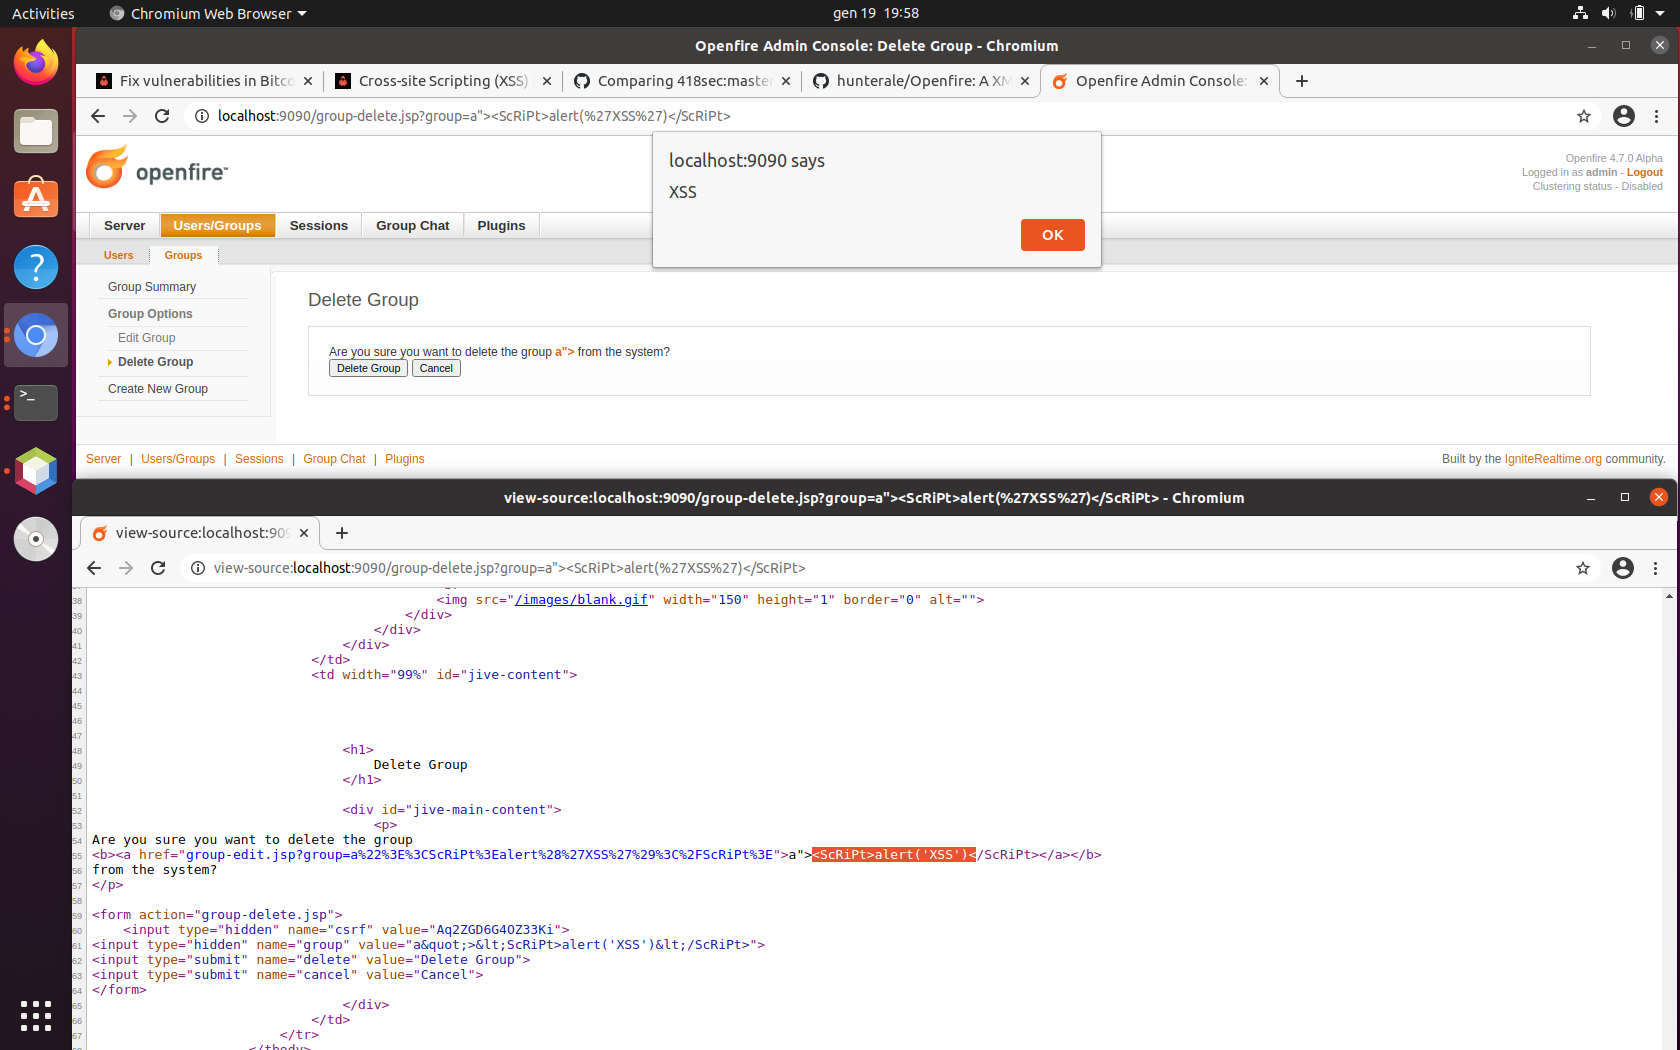Open the Plugins menu tab

502,226
